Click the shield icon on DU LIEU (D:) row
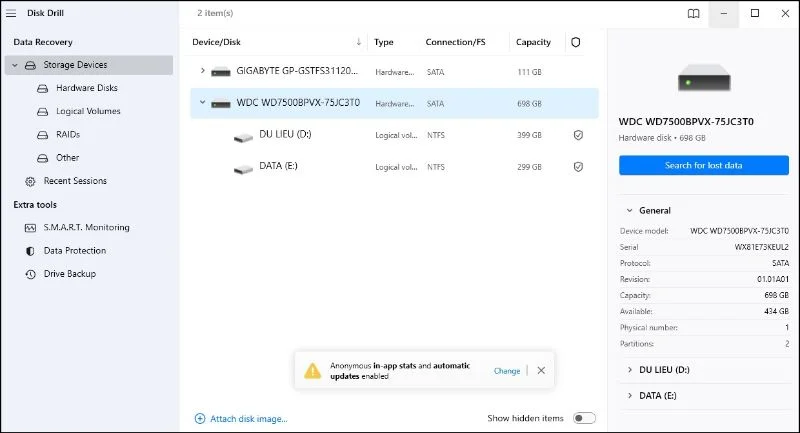This screenshot has width=800, height=433. pyautogui.click(x=578, y=135)
